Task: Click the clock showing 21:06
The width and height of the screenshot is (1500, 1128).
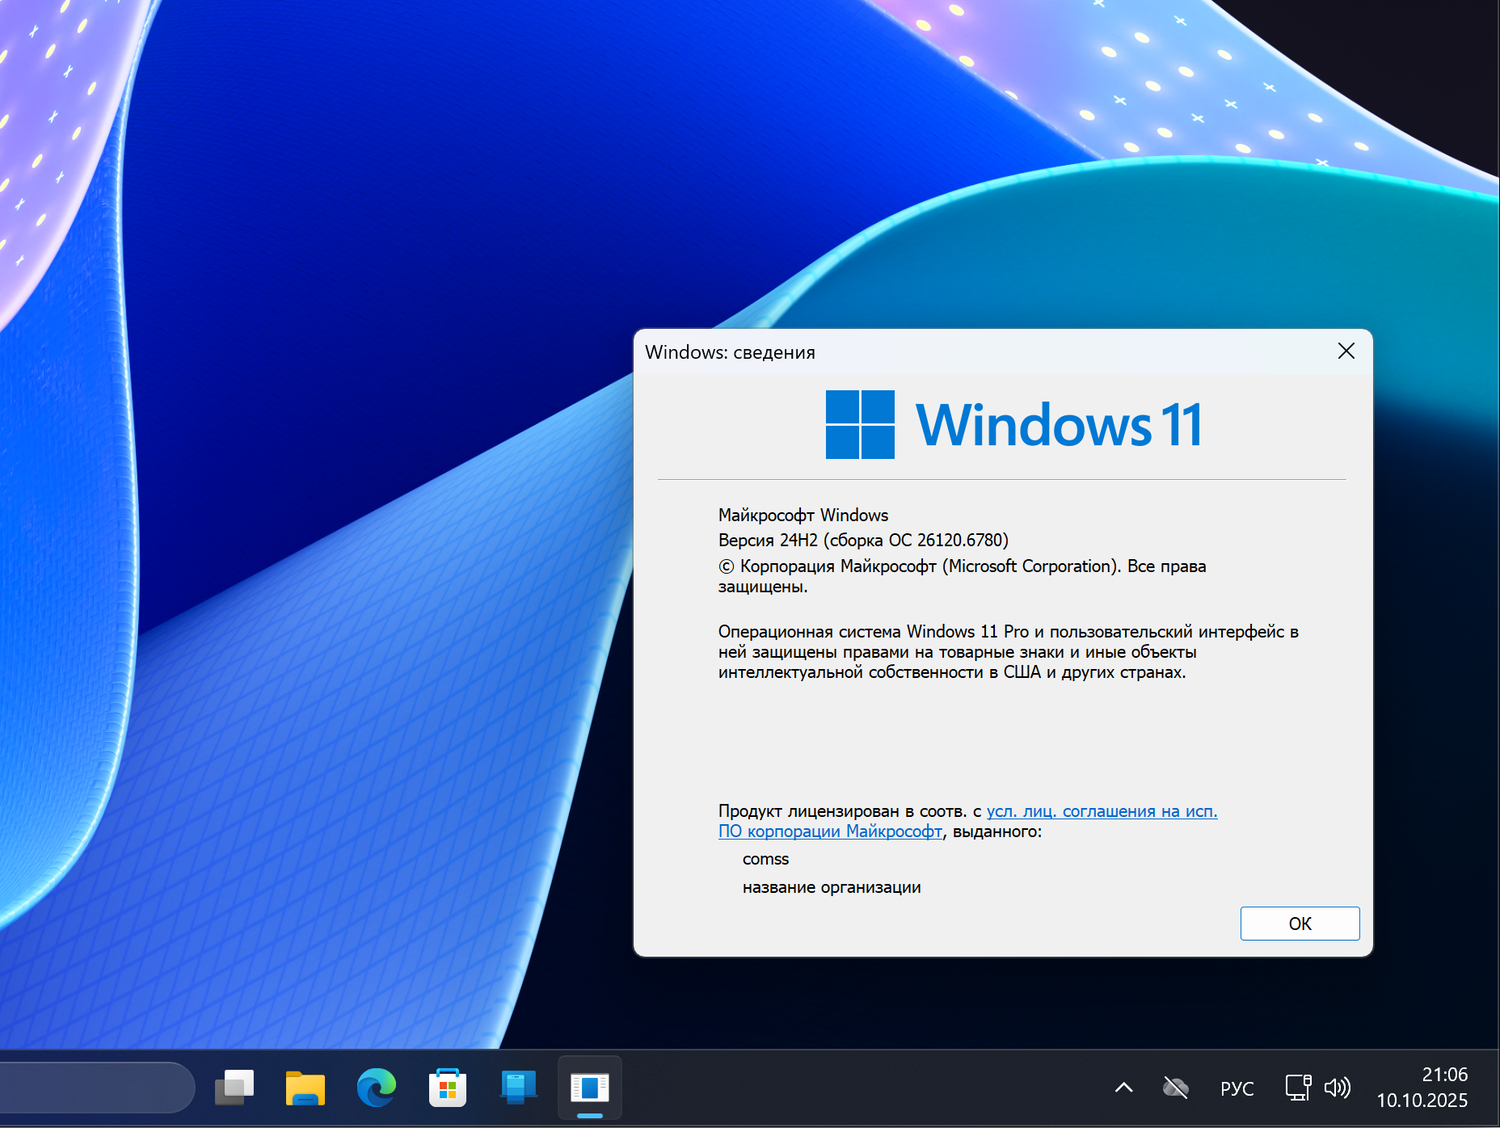Action: tap(1444, 1076)
